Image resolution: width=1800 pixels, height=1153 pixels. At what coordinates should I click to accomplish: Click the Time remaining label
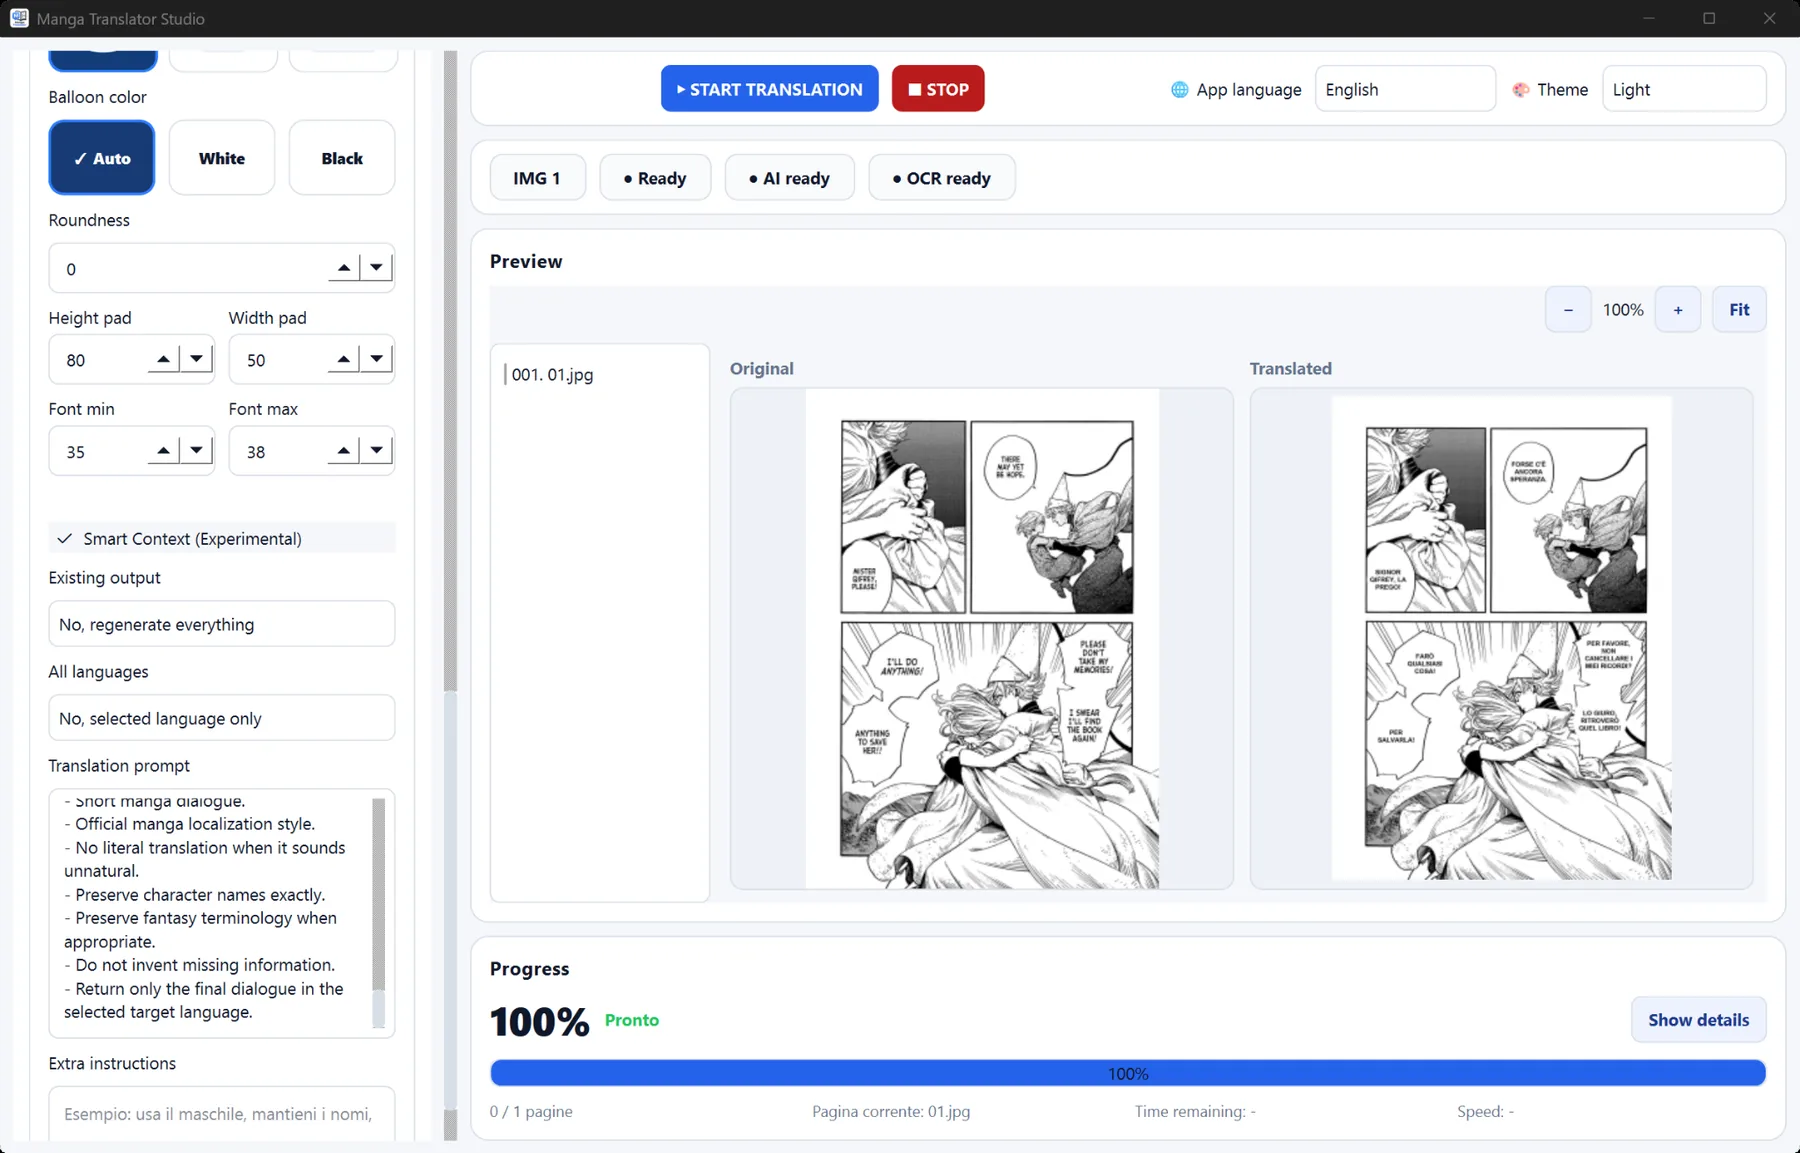click(x=1195, y=1111)
